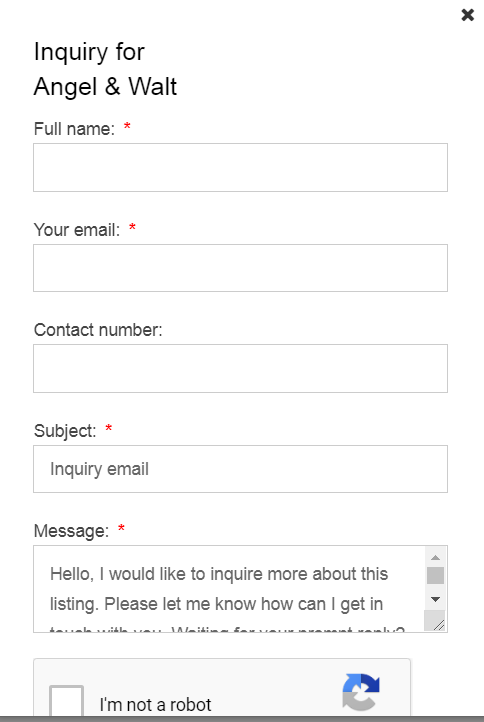Click the "Your email:" label

[77, 230]
